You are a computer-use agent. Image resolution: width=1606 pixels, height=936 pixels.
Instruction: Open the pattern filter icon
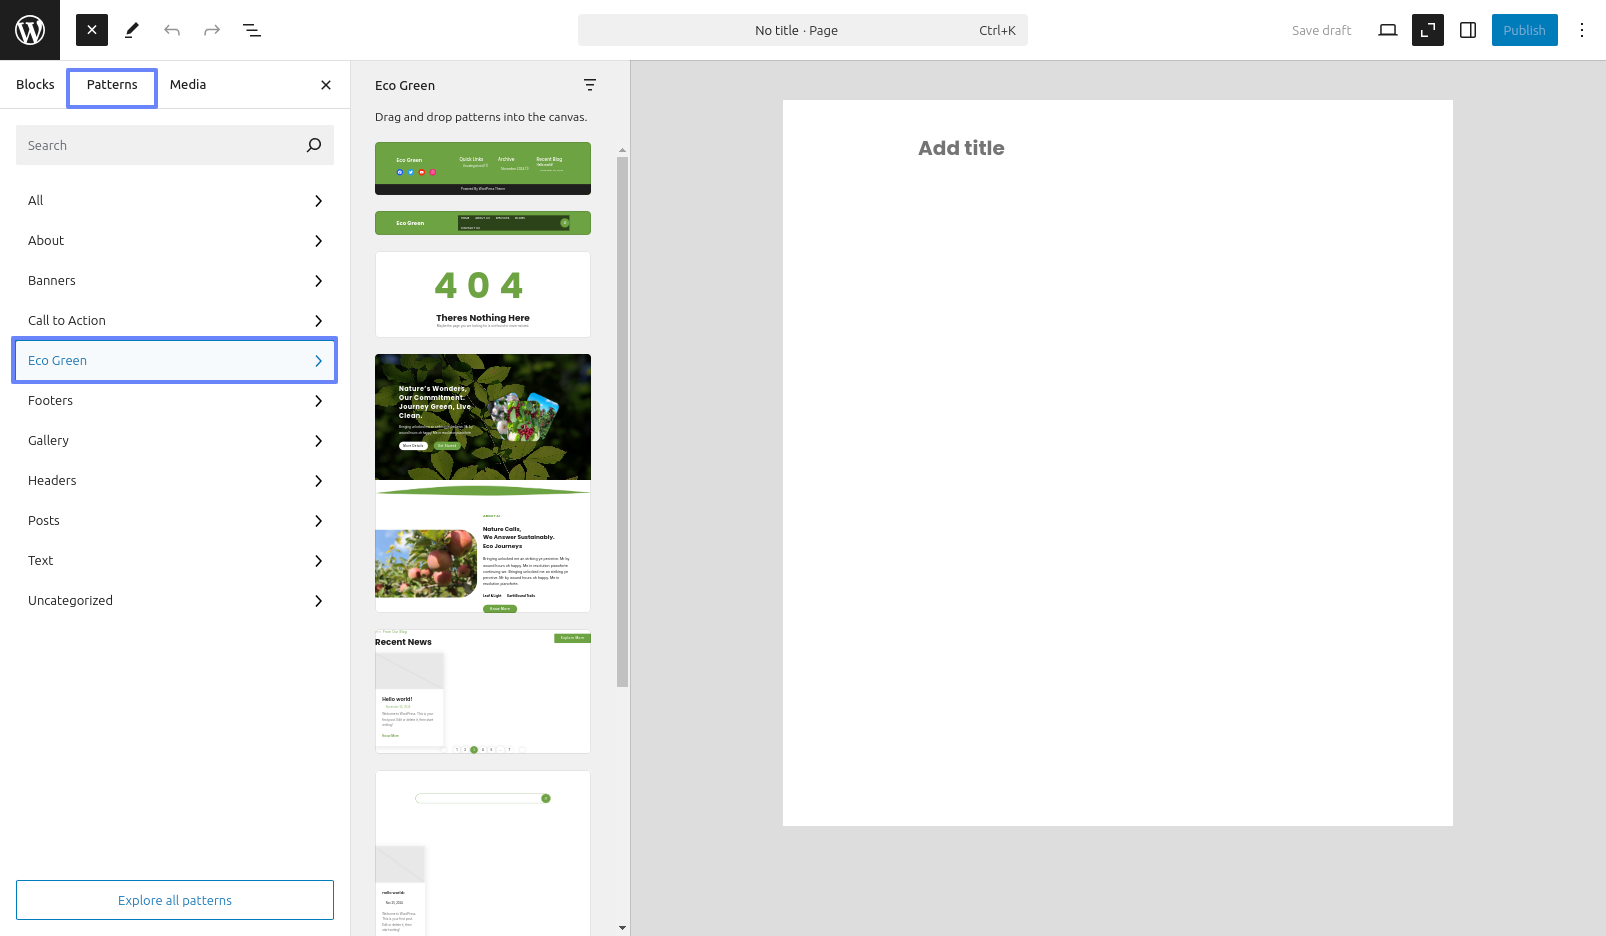pyautogui.click(x=590, y=85)
